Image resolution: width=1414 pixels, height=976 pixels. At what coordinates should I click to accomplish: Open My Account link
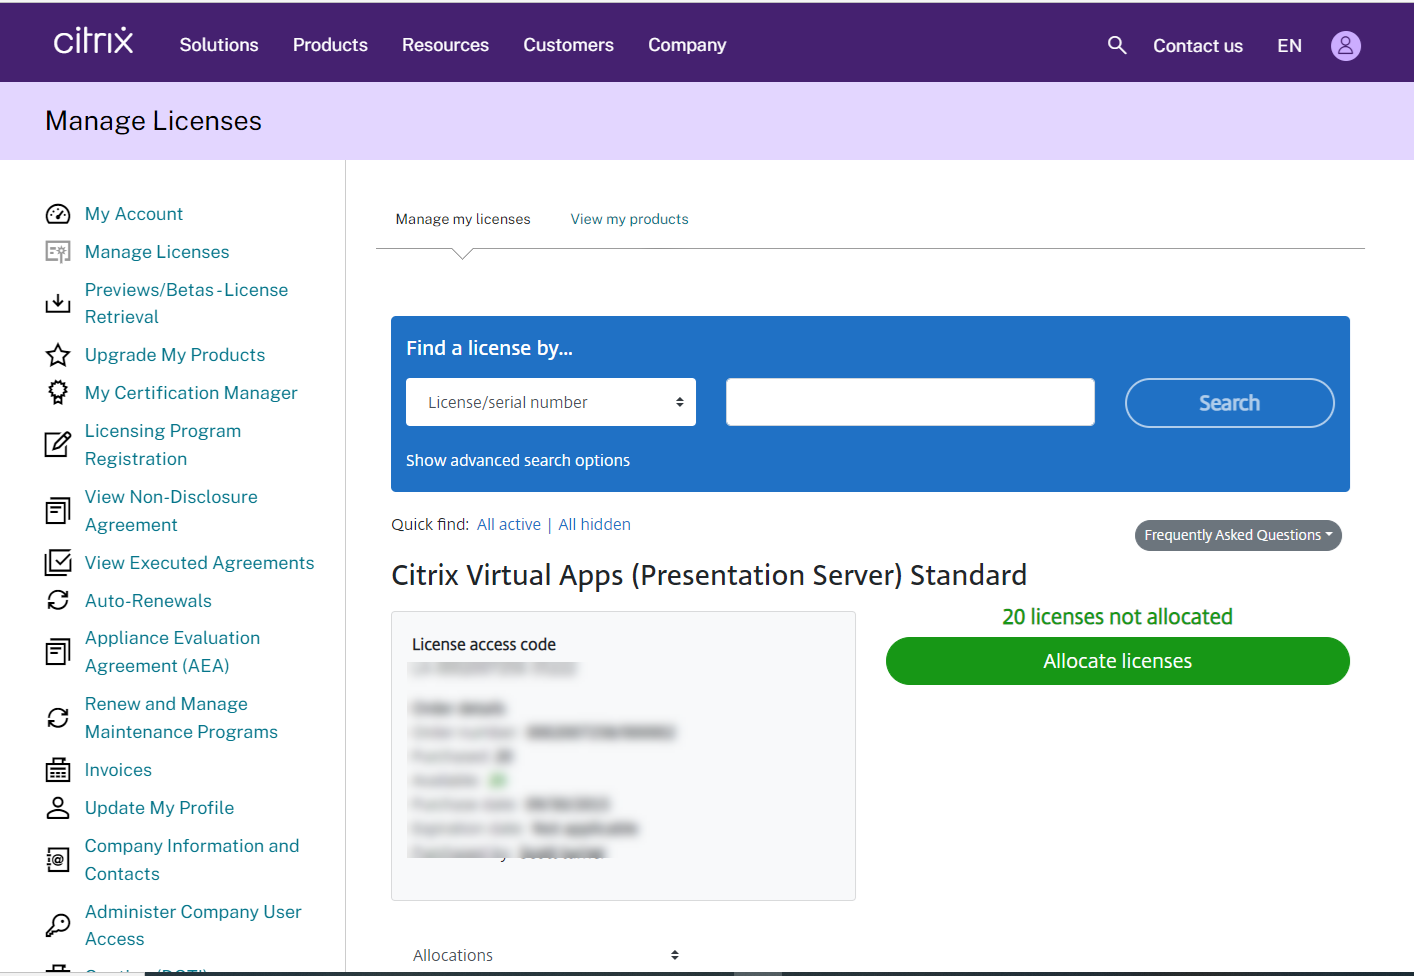click(x=134, y=214)
